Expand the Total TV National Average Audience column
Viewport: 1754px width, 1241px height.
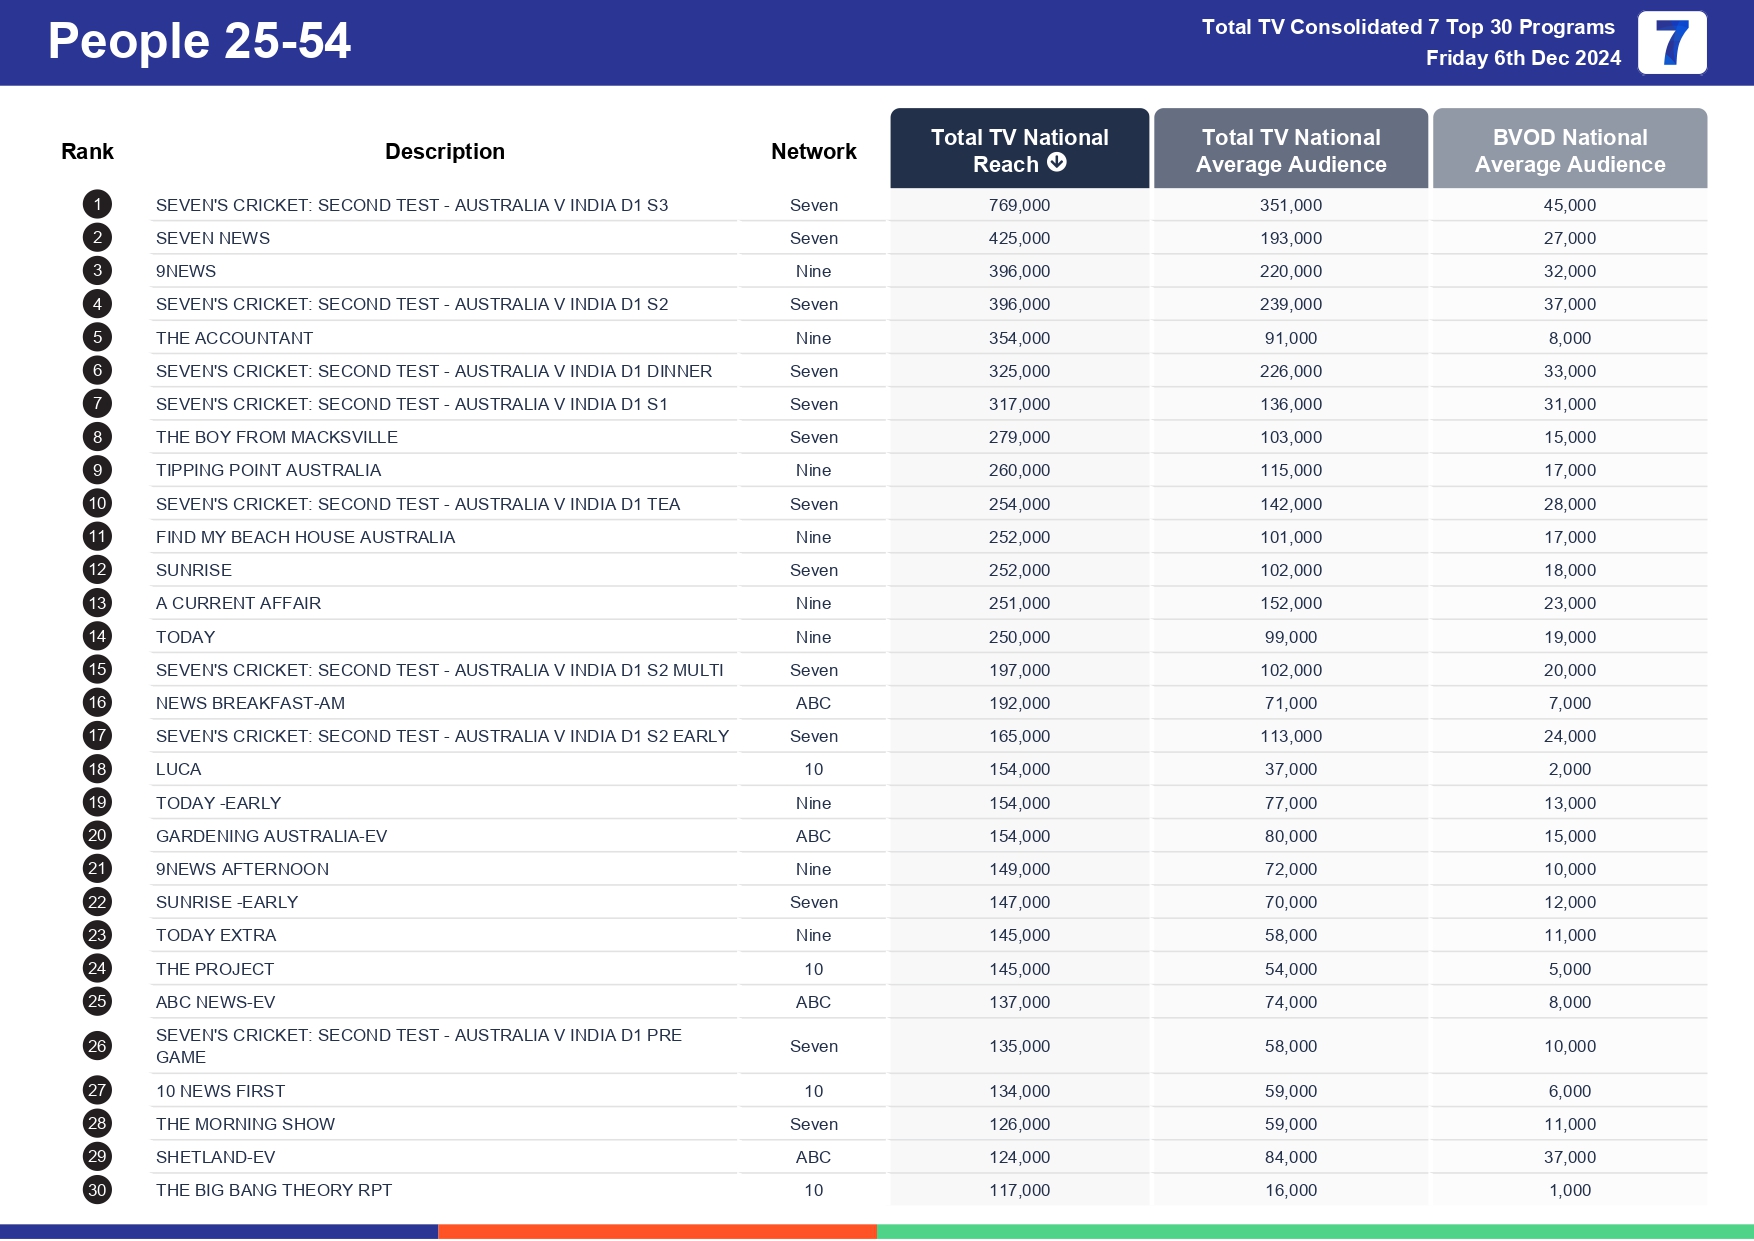click(x=1291, y=150)
